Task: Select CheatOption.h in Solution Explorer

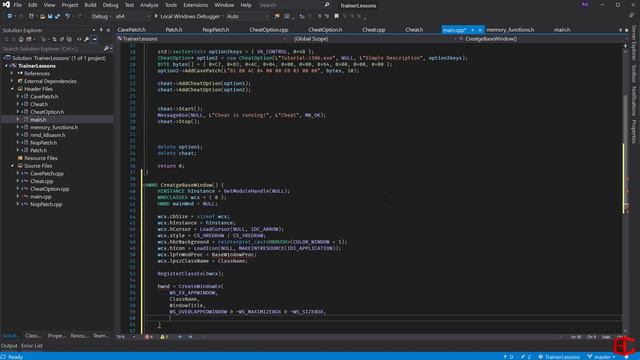Action: 47,112
